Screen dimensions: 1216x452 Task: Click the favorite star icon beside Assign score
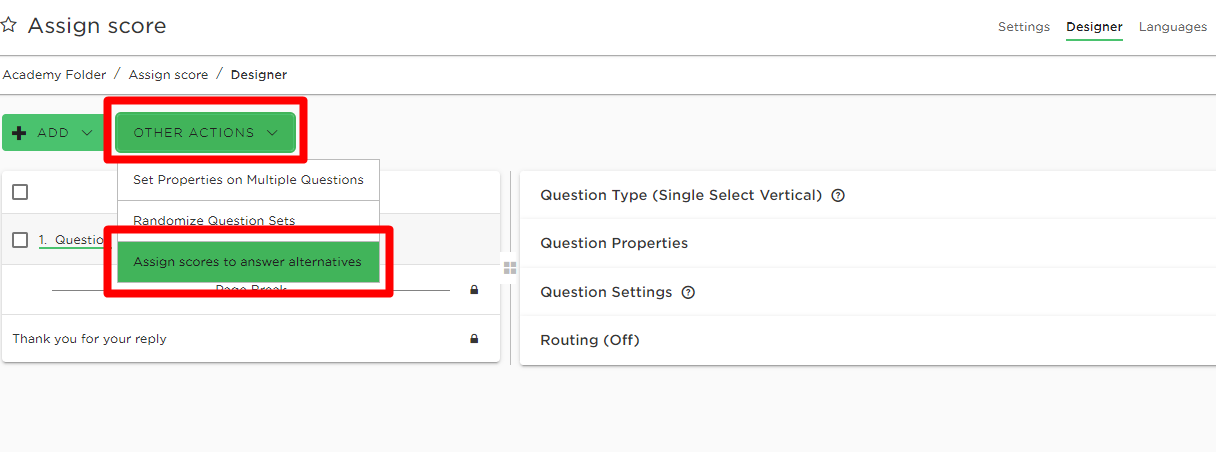[8, 25]
